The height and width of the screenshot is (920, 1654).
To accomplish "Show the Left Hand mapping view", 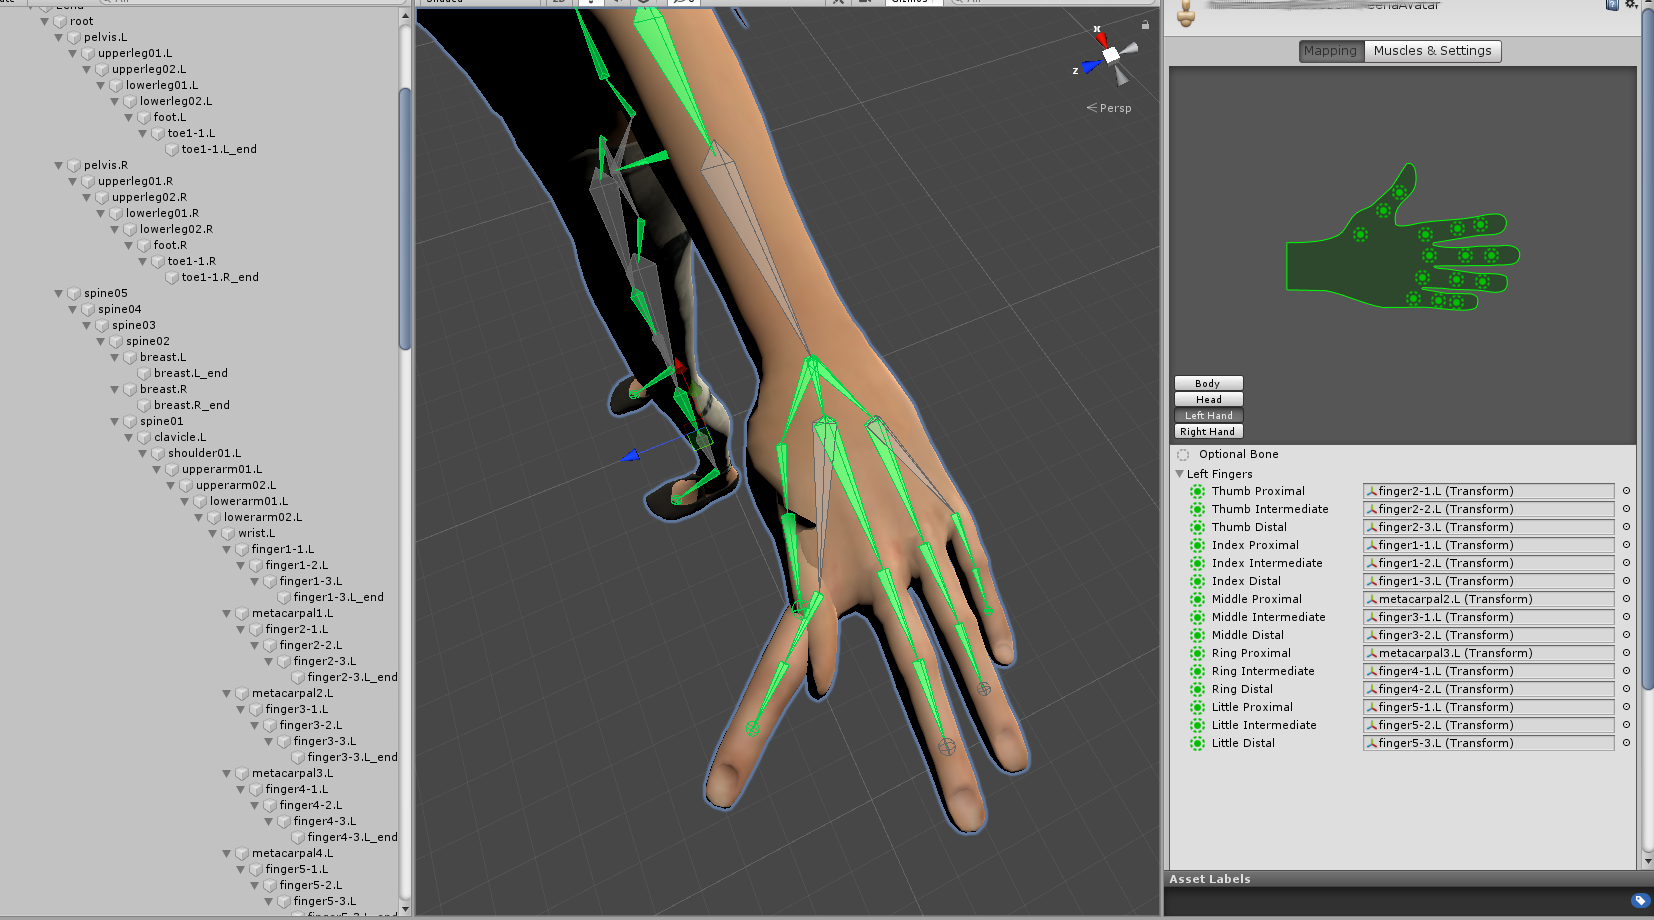I will (x=1208, y=415).
